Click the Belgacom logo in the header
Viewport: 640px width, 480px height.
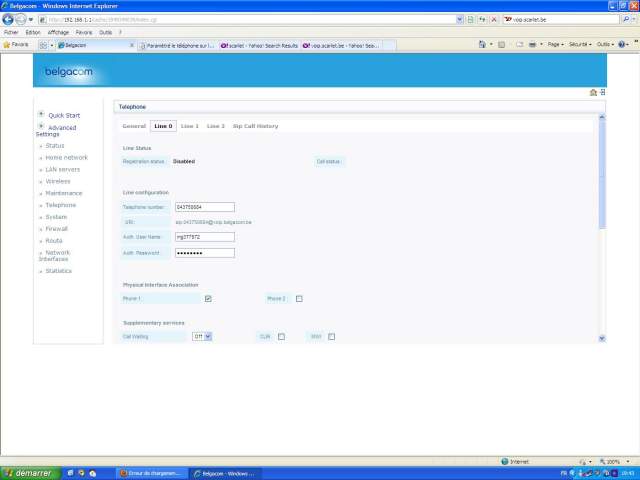click(67, 72)
